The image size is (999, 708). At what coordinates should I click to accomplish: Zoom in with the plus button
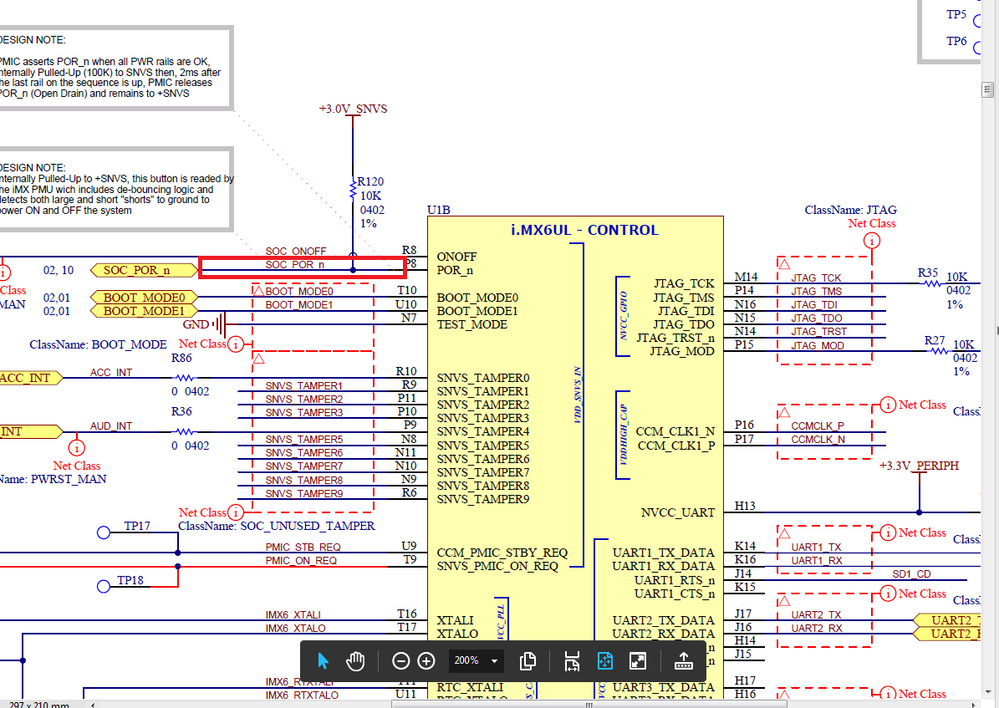426,661
